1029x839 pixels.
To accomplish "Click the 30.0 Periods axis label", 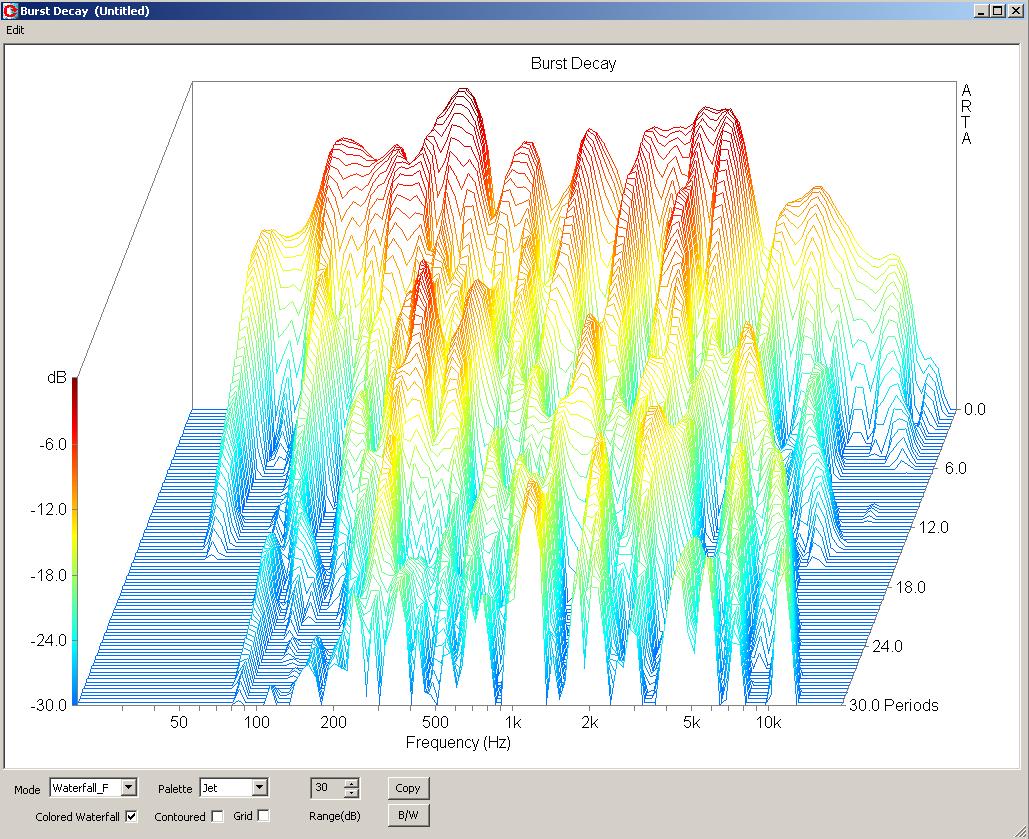I will (x=894, y=705).
